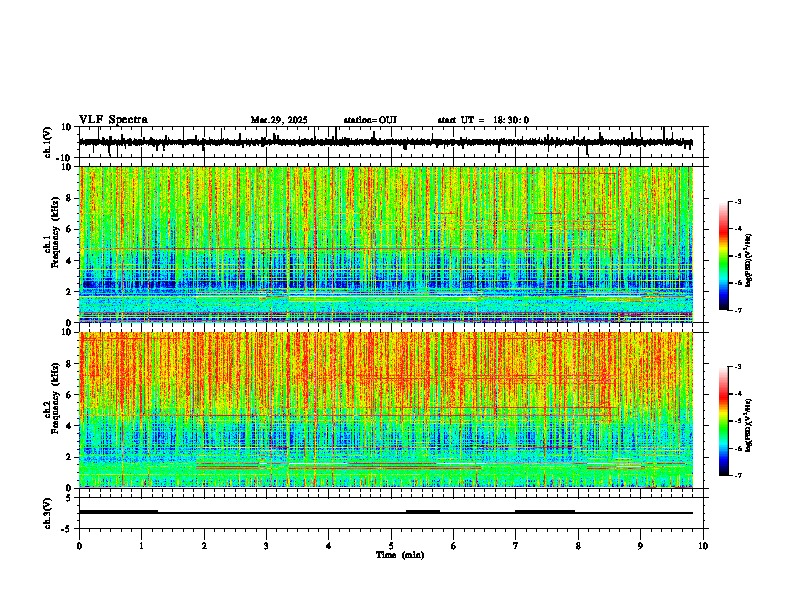Image resolution: width=792 pixels, height=612 pixels.
Task: Click time axis tick label 9
Action: 640,546
